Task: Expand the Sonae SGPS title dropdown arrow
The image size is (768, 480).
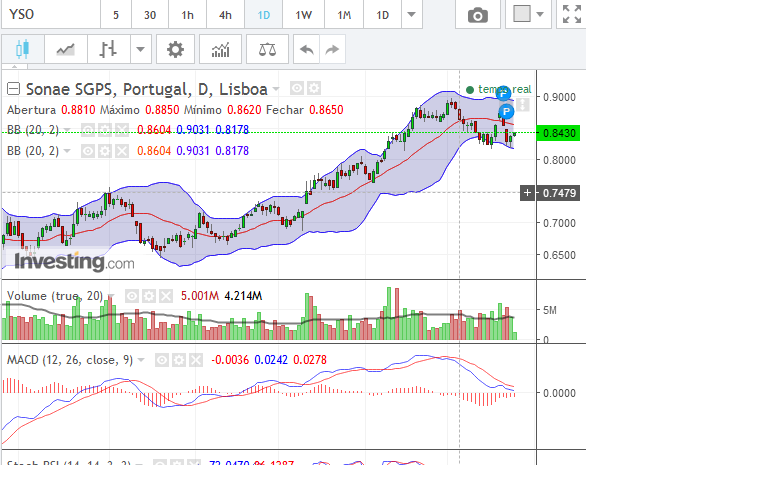Action: pos(276,89)
